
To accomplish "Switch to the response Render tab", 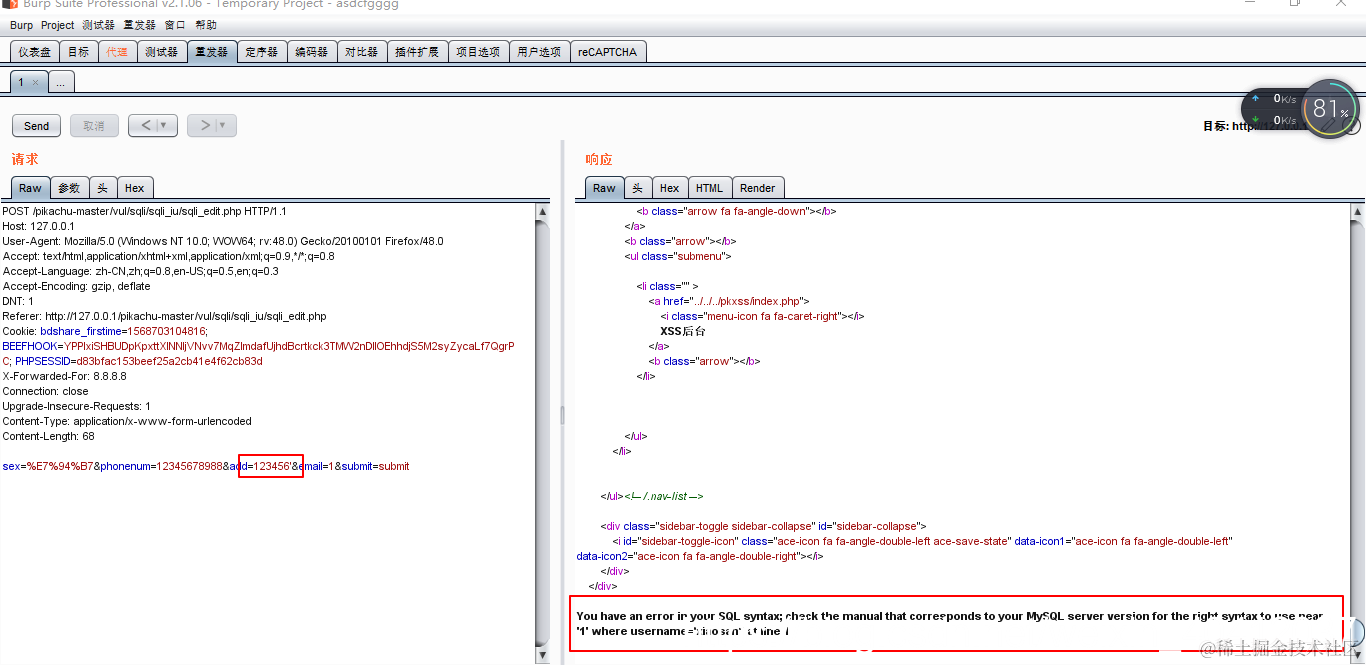I will click(758, 188).
